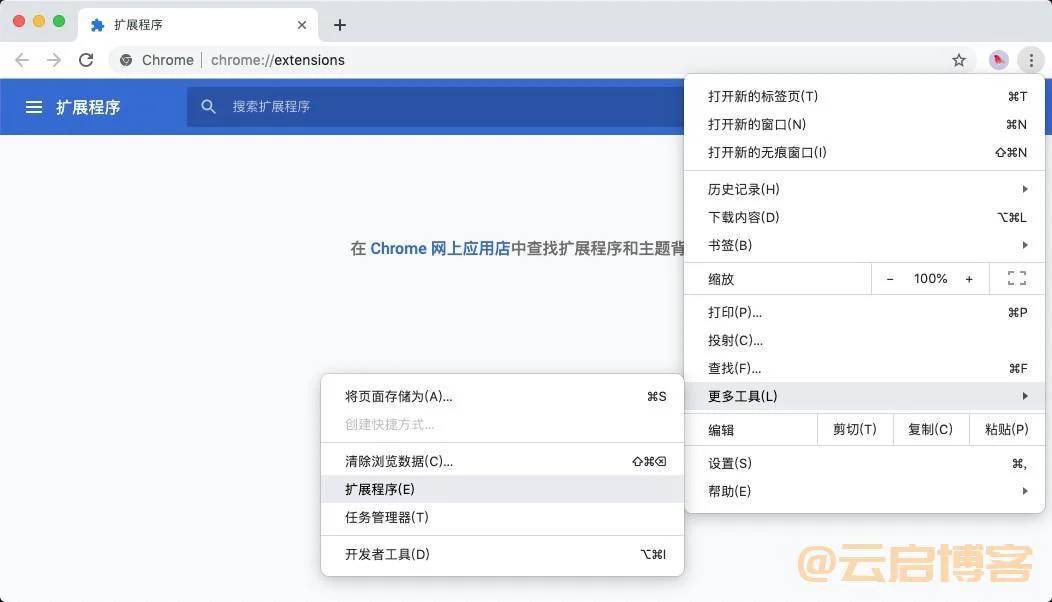
Task: Reload the extensions page
Action: [86, 60]
